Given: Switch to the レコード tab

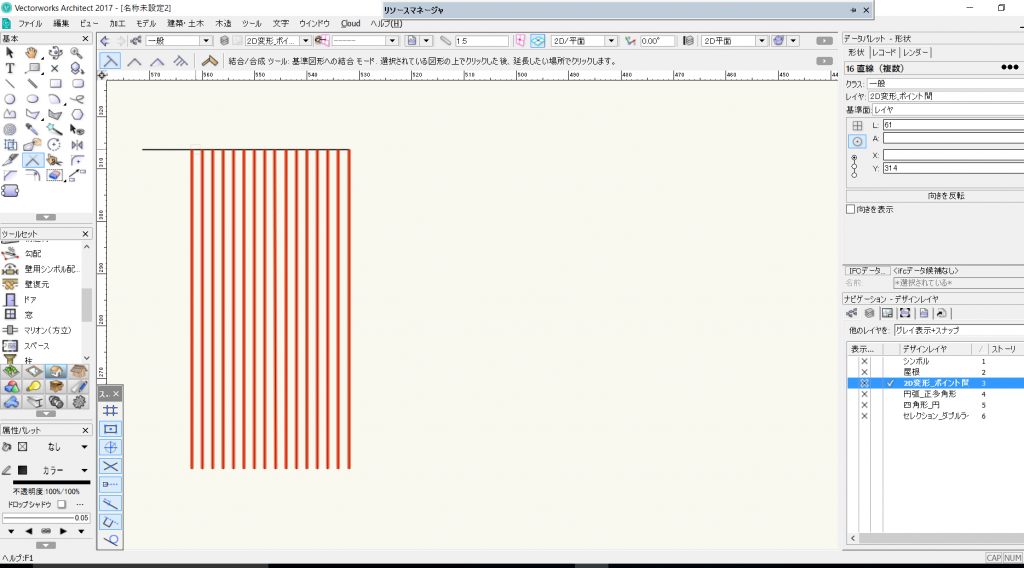Looking at the screenshot, I should pos(884,52).
